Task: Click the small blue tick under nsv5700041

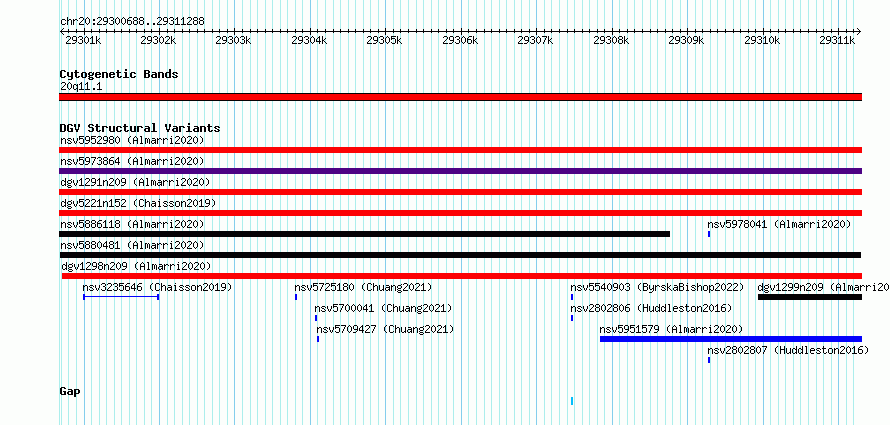Action: [x=316, y=318]
